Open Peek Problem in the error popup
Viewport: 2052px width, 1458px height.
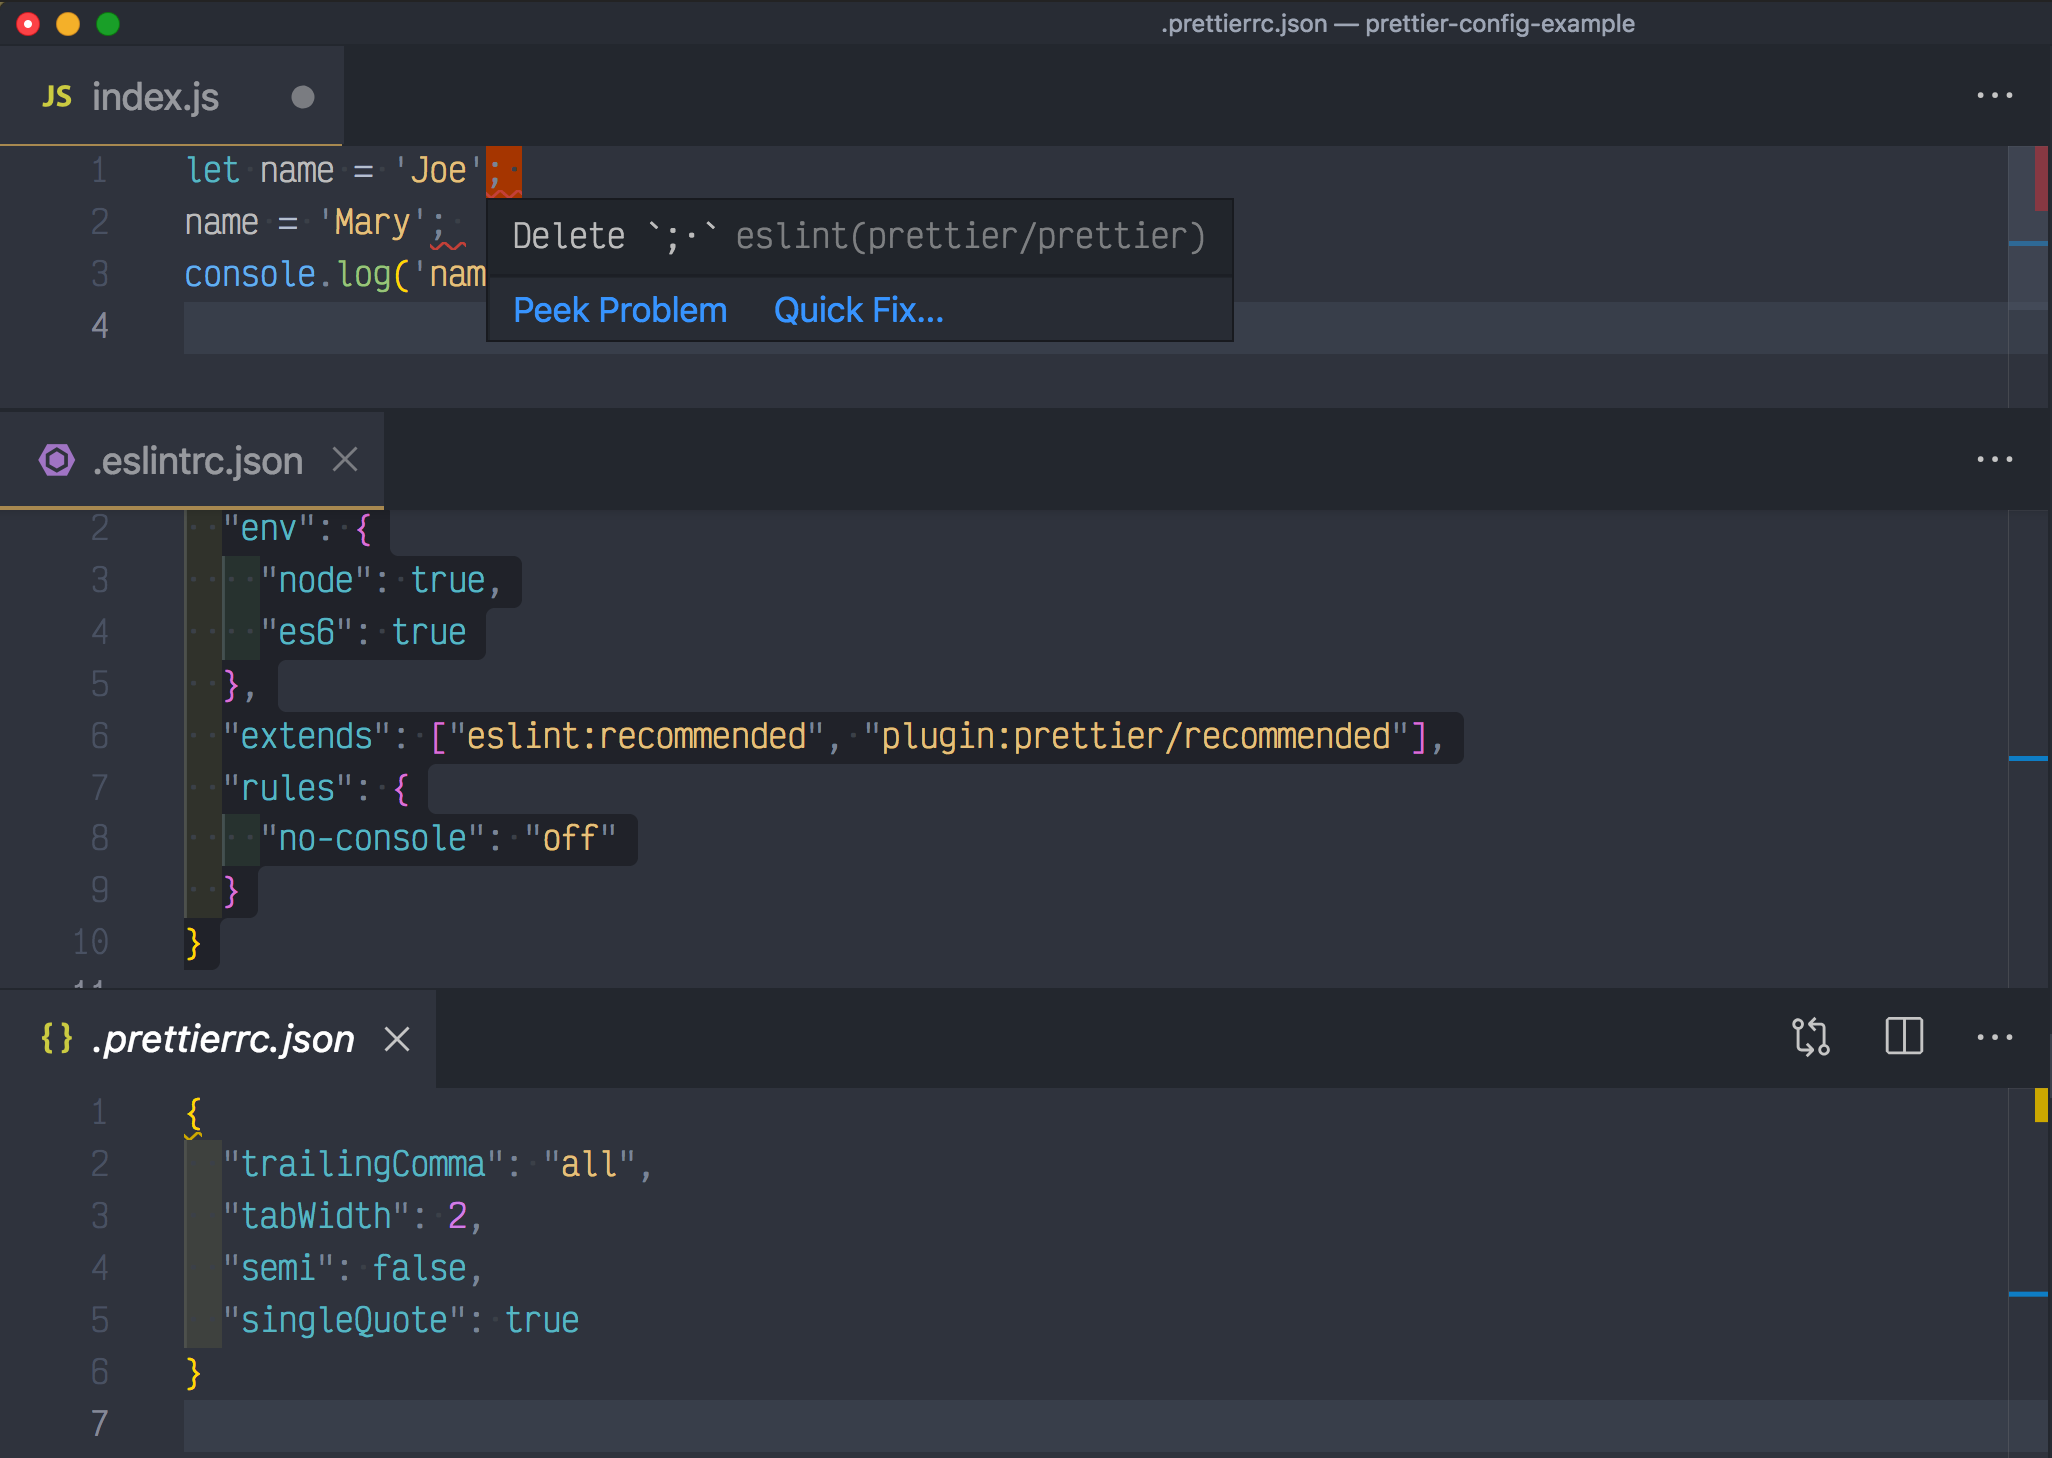click(620, 310)
